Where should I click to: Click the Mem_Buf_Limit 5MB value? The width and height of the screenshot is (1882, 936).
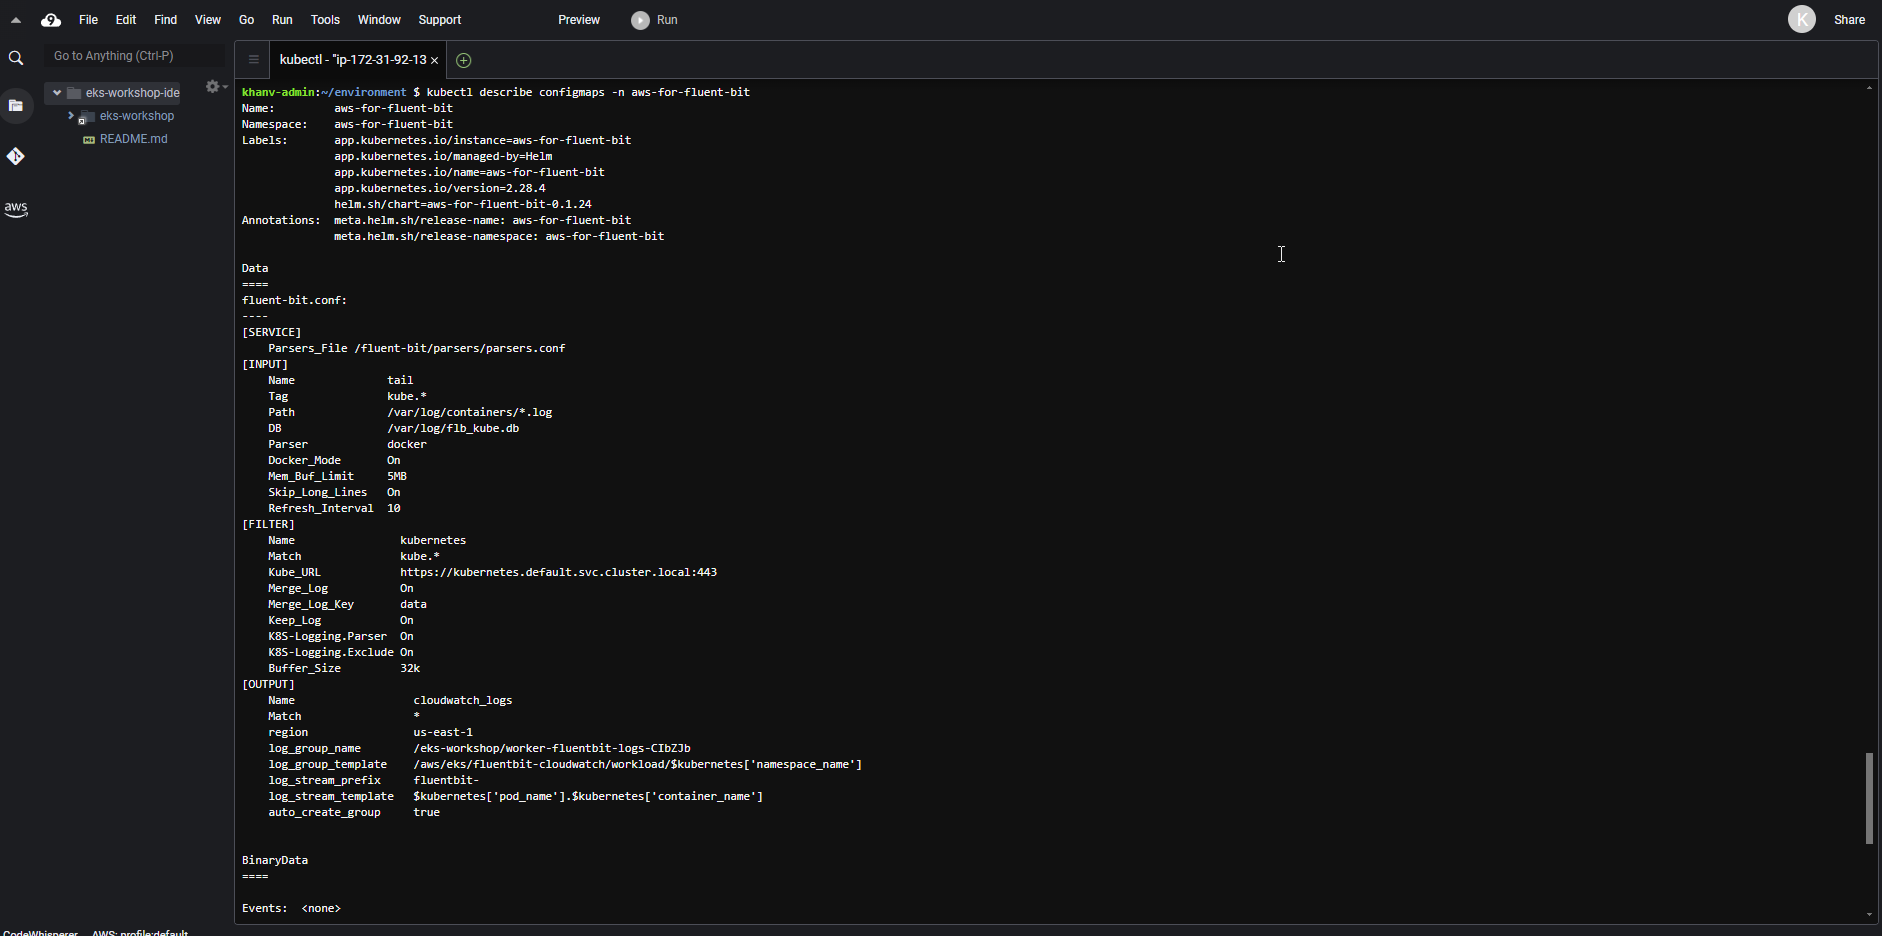tap(397, 476)
